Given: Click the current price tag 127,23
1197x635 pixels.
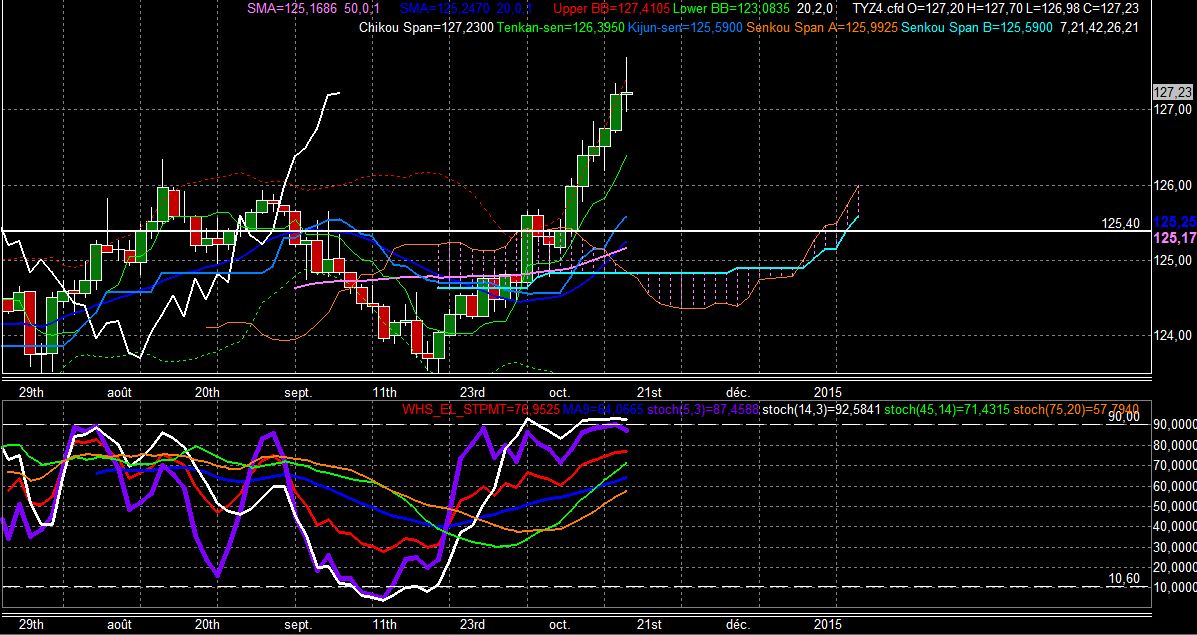Looking at the screenshot, I should tap(1173, 92).
